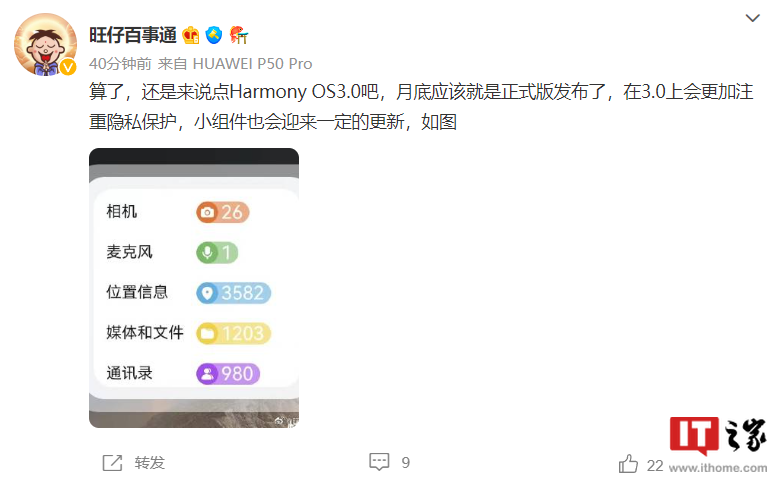
Task: Like the post with thumbs-up icon
Action: (628, 464)
